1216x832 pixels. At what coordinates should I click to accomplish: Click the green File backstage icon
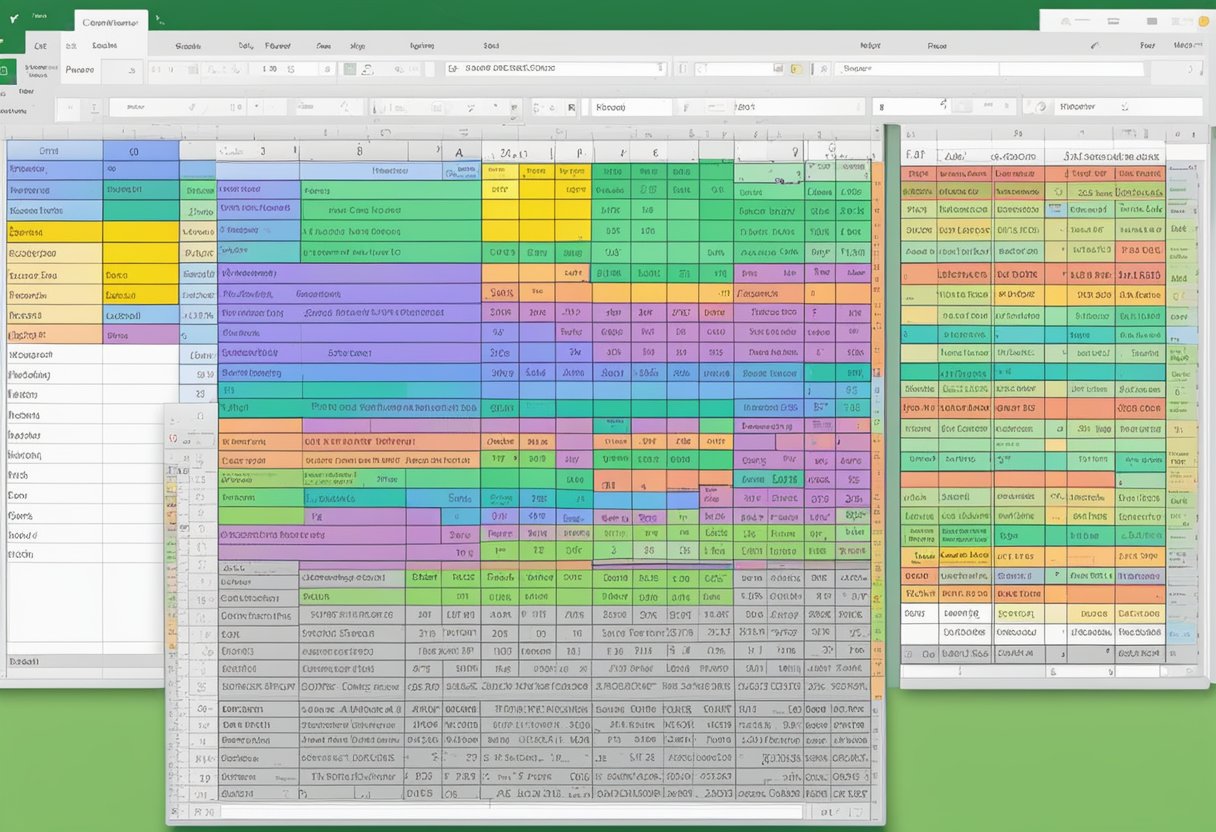pyautogui.click(x=7, y=70)
